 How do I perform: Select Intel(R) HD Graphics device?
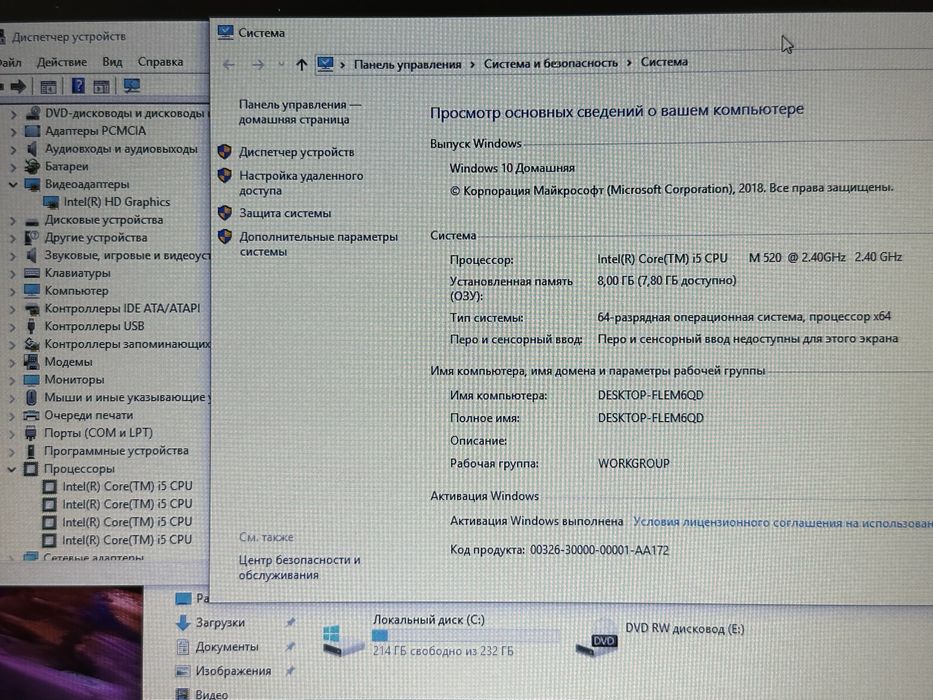tap(117, 202)
